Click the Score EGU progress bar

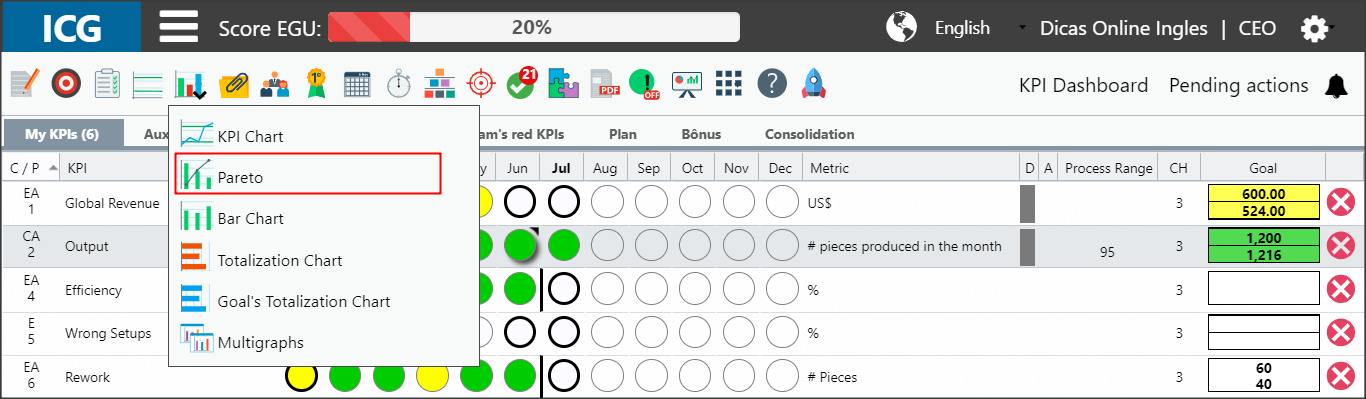[533, 27]
